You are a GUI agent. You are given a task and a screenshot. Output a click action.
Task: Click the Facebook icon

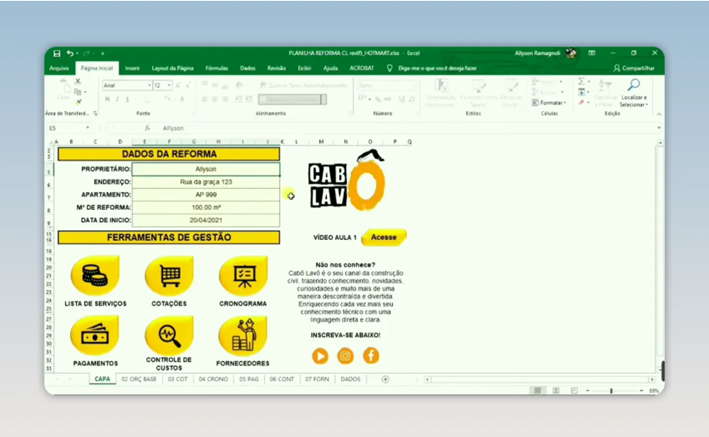coord(371,356)
